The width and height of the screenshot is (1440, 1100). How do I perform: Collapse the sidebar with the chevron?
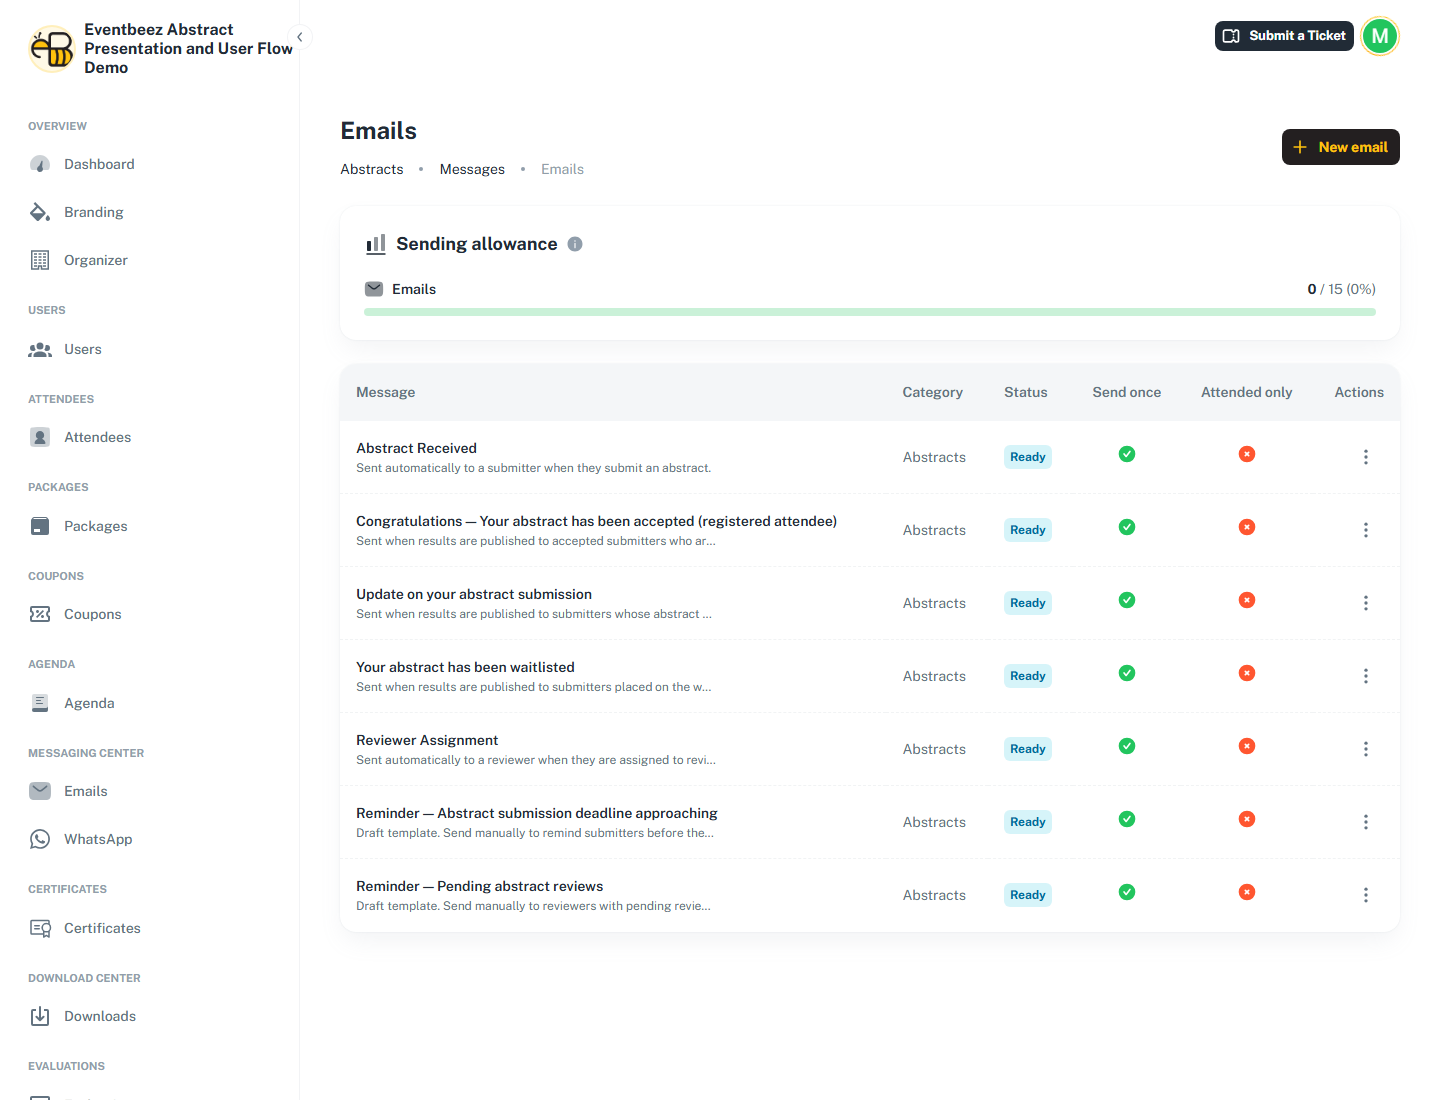coord(299,37)
